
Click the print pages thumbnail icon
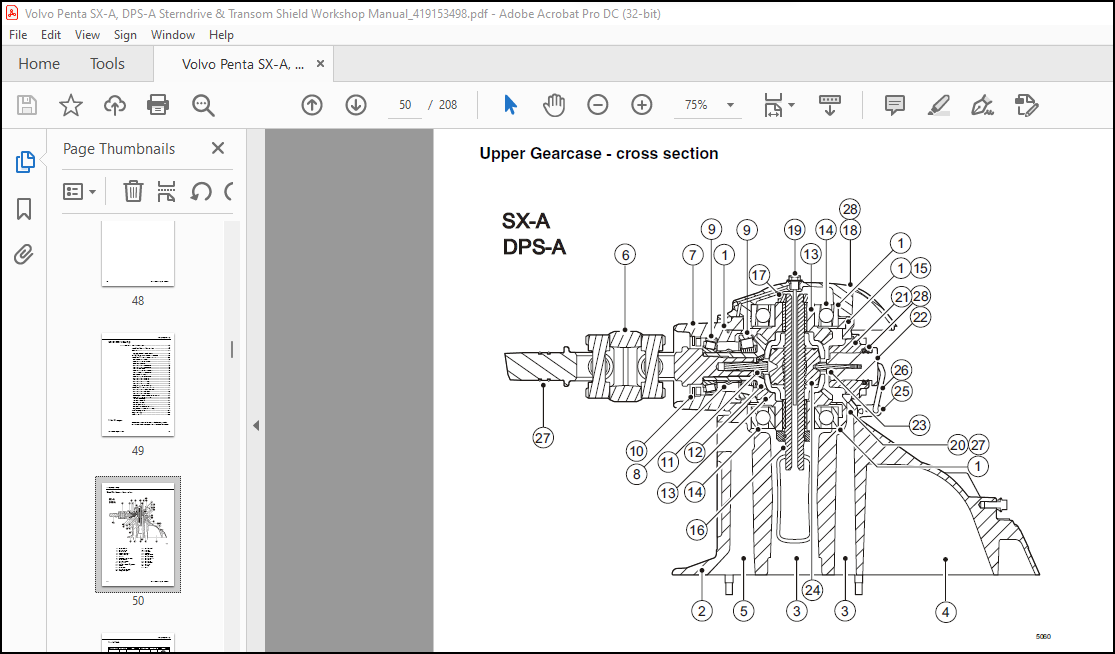(166, 191)
